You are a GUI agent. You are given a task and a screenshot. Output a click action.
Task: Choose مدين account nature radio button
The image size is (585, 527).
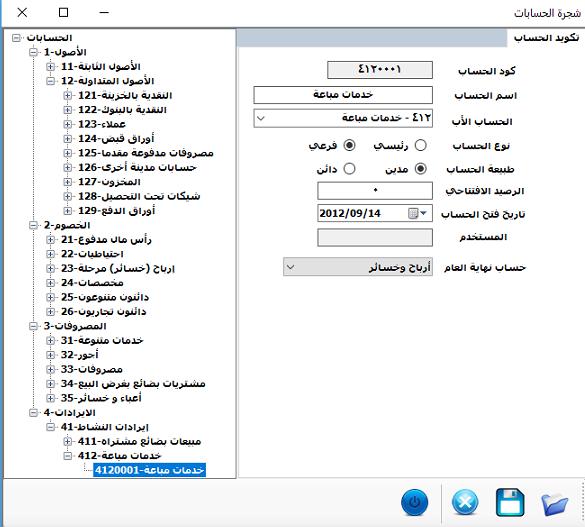point(420,169)
